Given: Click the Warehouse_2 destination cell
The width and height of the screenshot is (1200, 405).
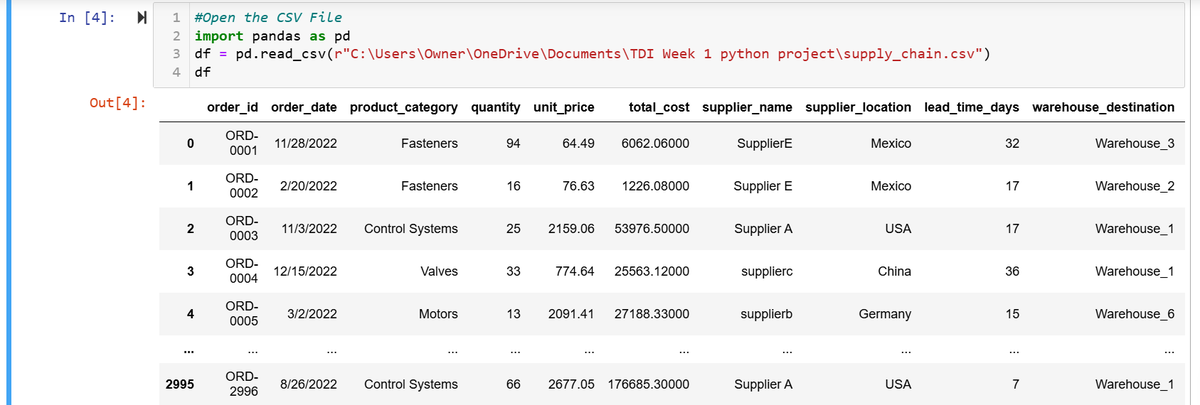Looking at the screenshot, I should [1135, 186].
